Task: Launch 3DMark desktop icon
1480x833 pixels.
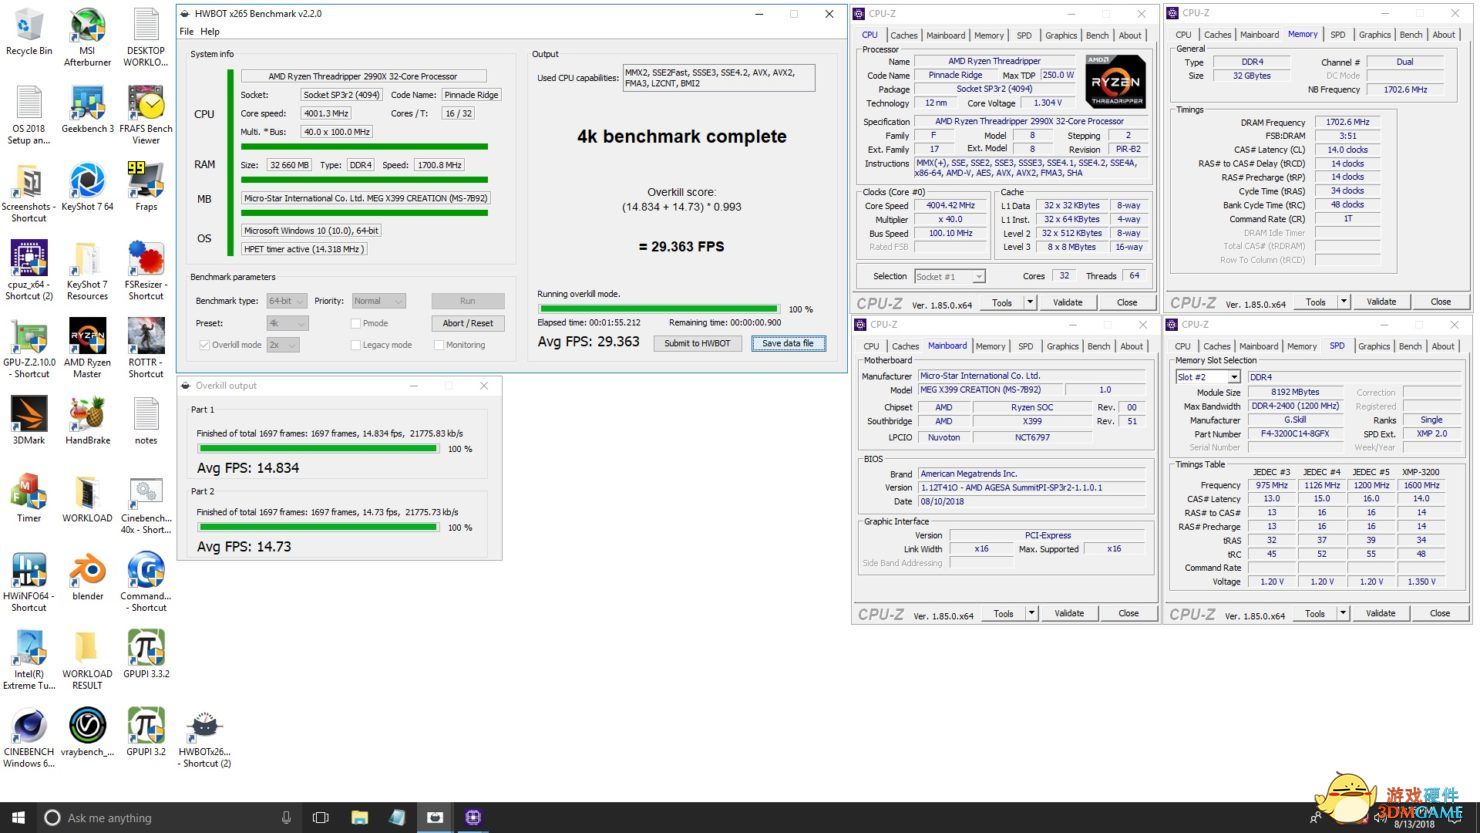Action: click(x=29, y=421)
